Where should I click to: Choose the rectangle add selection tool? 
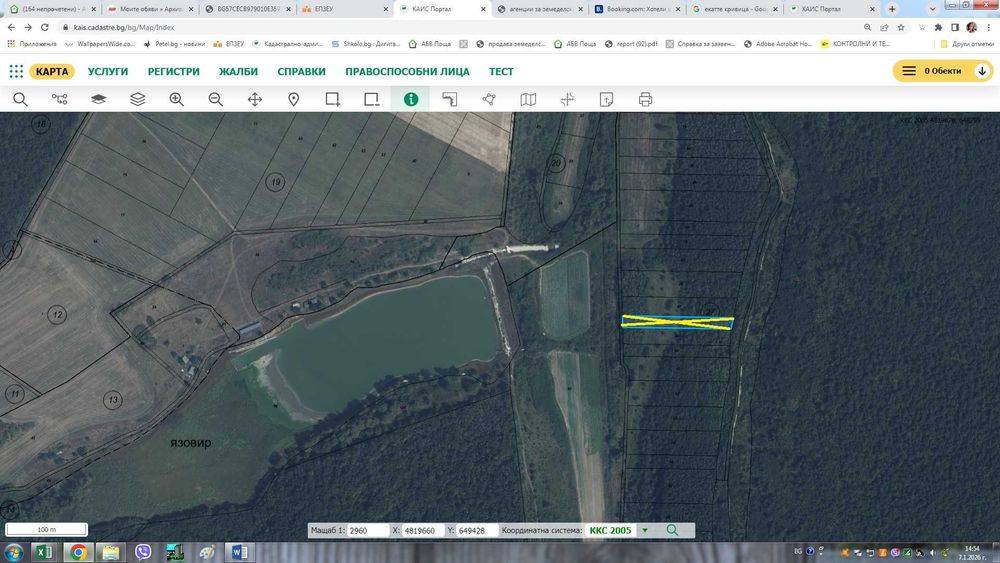tap(332, 99)
